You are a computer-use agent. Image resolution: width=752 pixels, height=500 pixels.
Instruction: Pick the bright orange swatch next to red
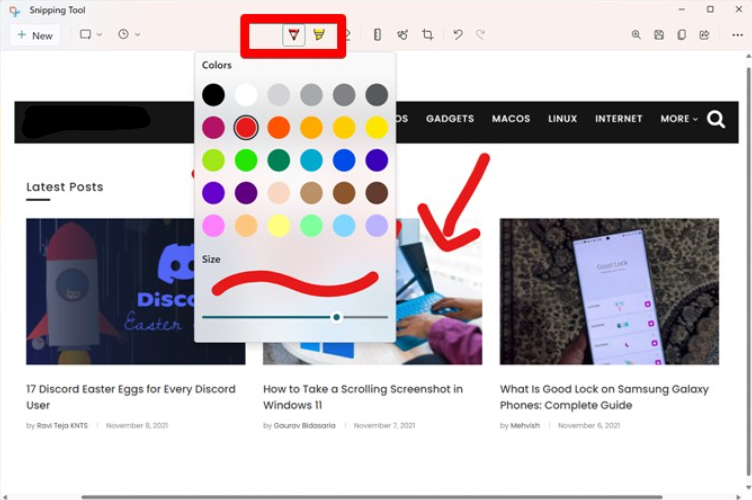279,128
